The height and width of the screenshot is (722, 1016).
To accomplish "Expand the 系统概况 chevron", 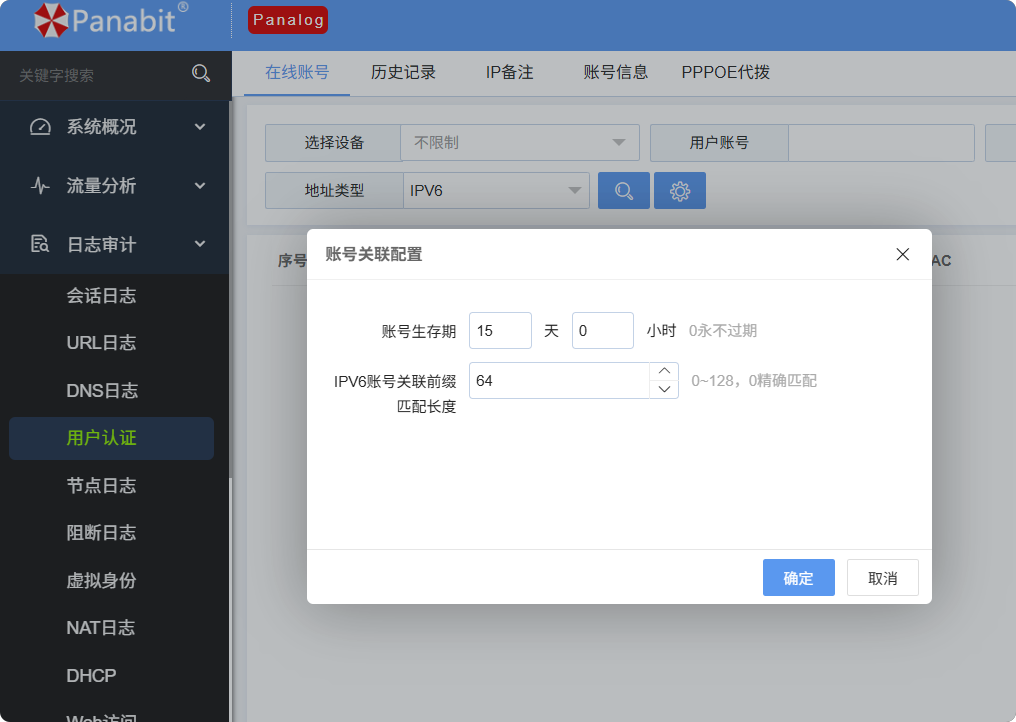I will point(200,127).
